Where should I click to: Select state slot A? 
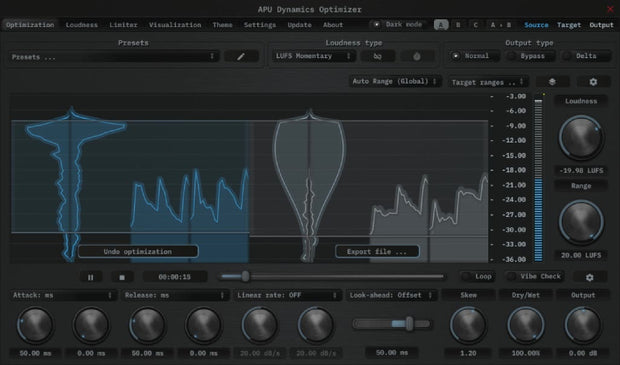[441, 25]
